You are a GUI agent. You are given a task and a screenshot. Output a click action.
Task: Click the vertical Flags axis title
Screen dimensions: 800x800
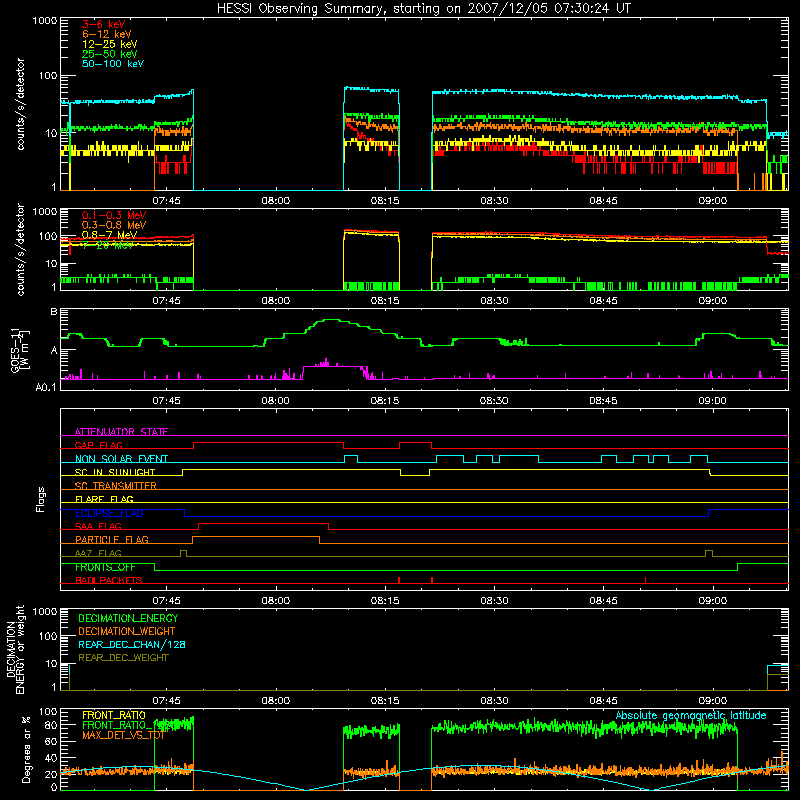[41, 499]
